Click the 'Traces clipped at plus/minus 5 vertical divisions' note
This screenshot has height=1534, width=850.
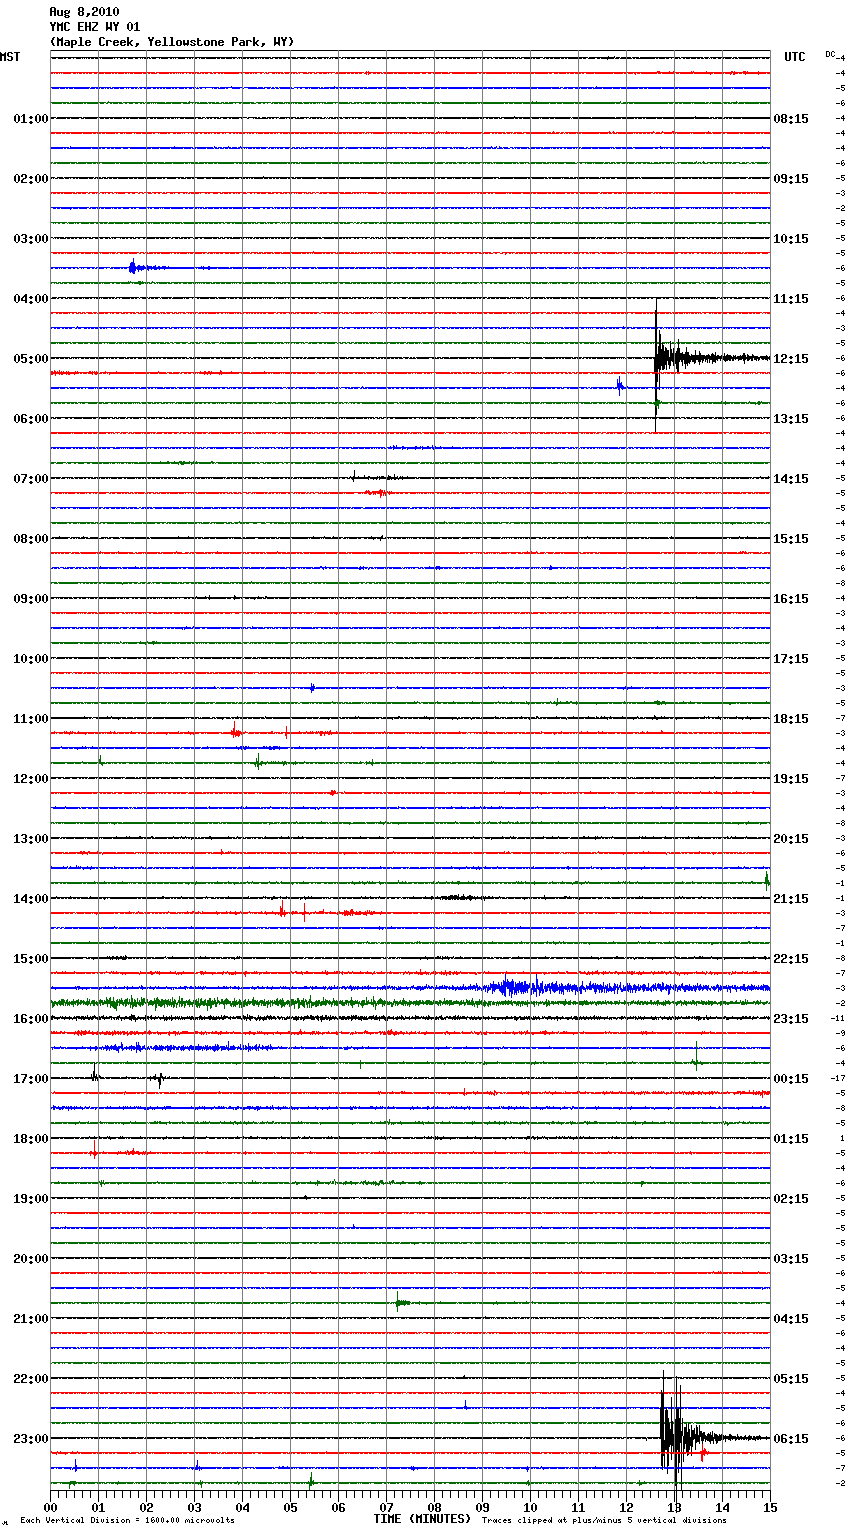[604, 1521]
